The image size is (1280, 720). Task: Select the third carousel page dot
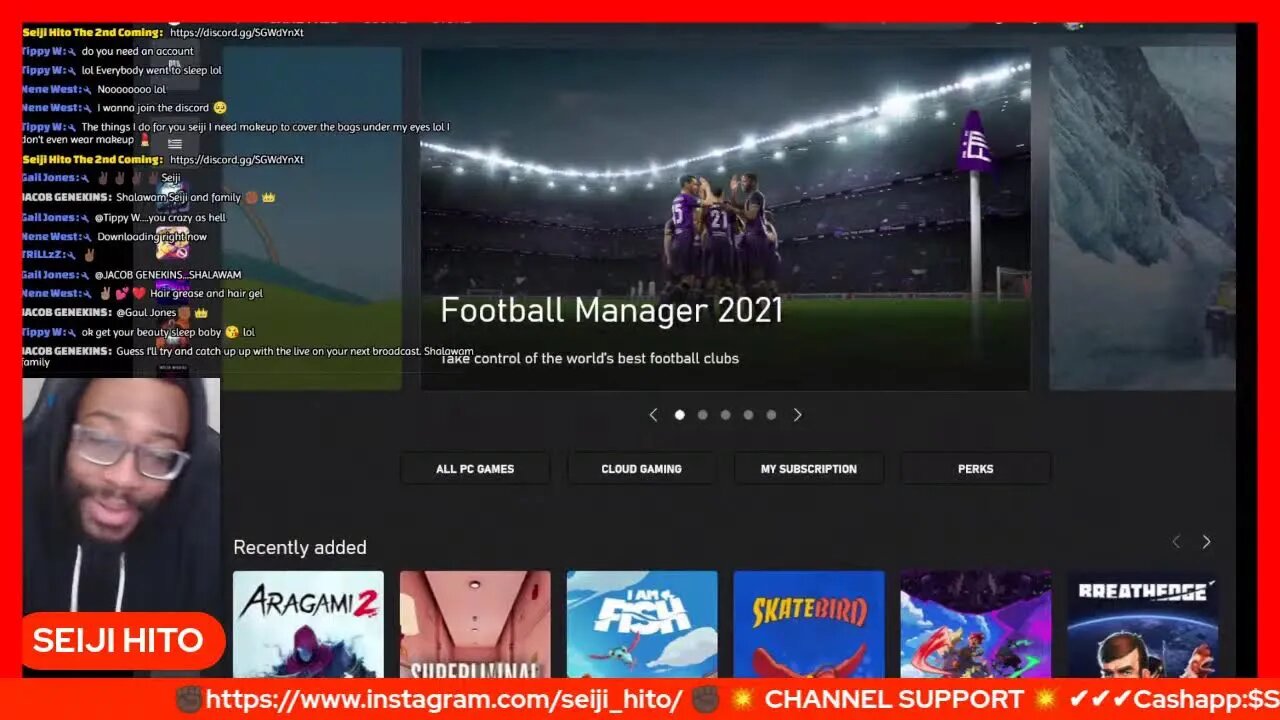(x=726, y=415)
